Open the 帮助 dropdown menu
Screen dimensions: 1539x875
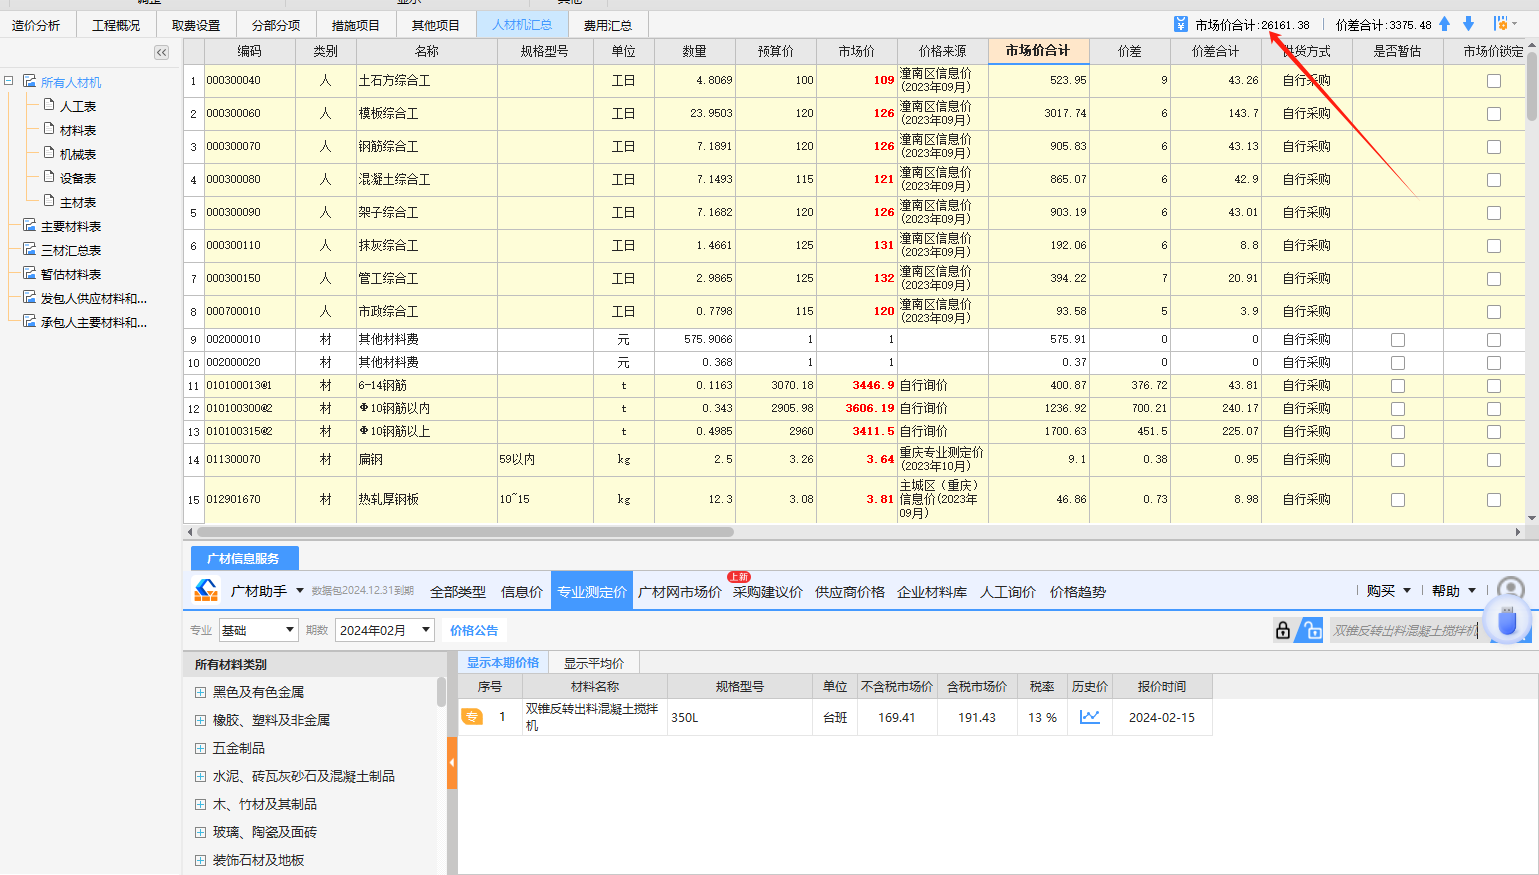1454,591
